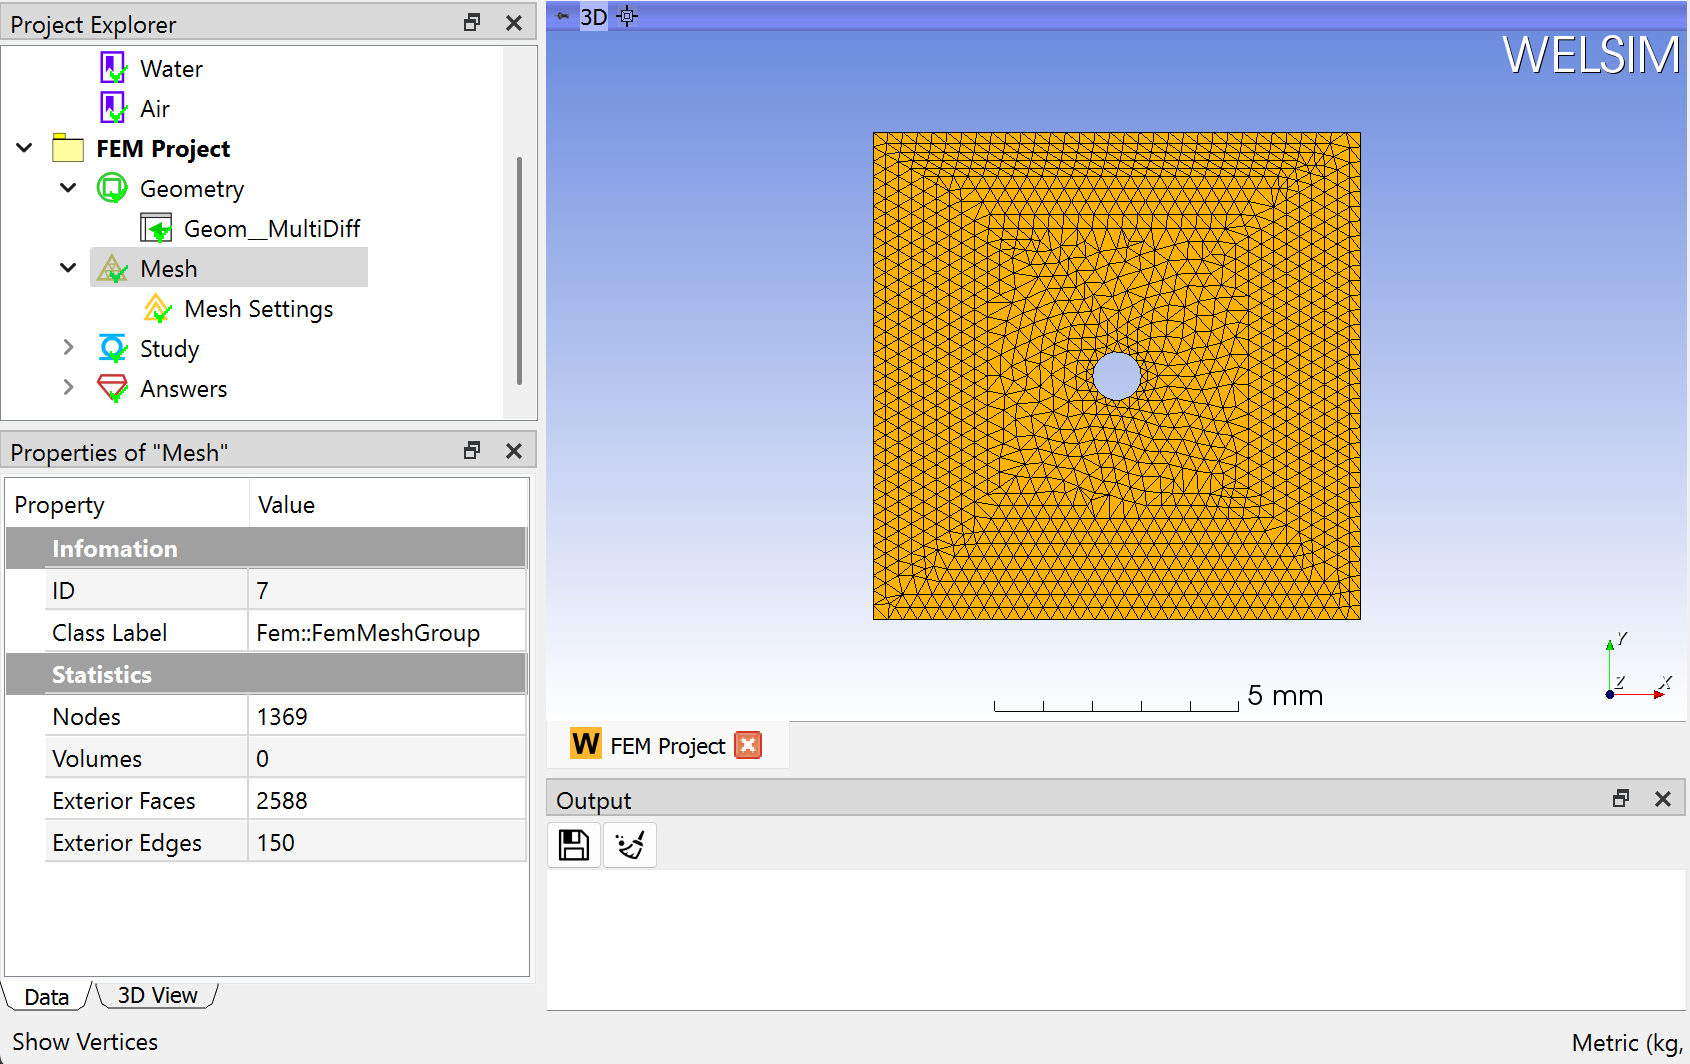The width and height of the screenshot is (1690, 1064).
Task: Click the 3D view crosshair icon
Action: pyautogui.click(x=627, y=16)
